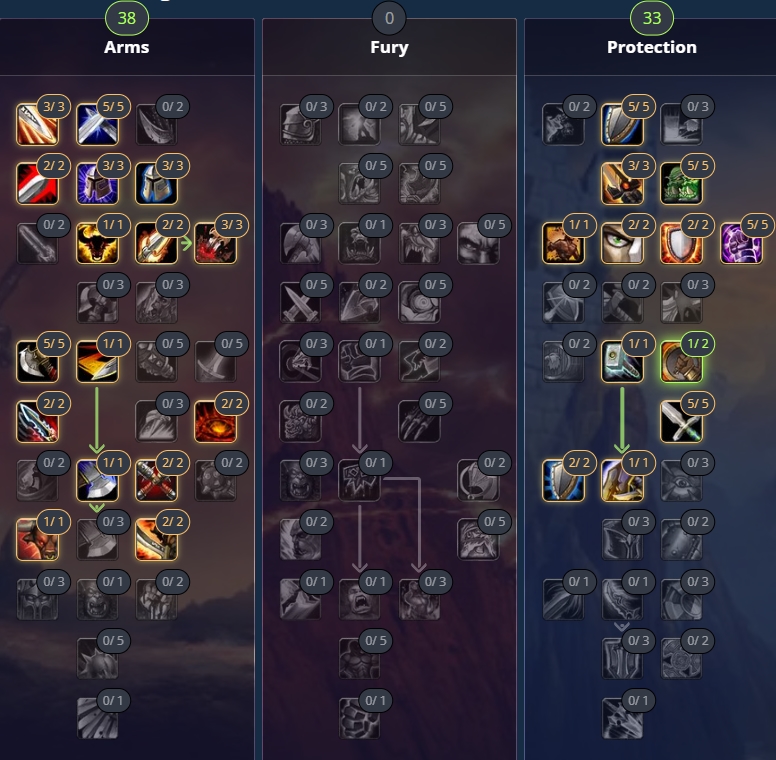Click the glowing green 1/2 Protection talent

tap(681, 362)
